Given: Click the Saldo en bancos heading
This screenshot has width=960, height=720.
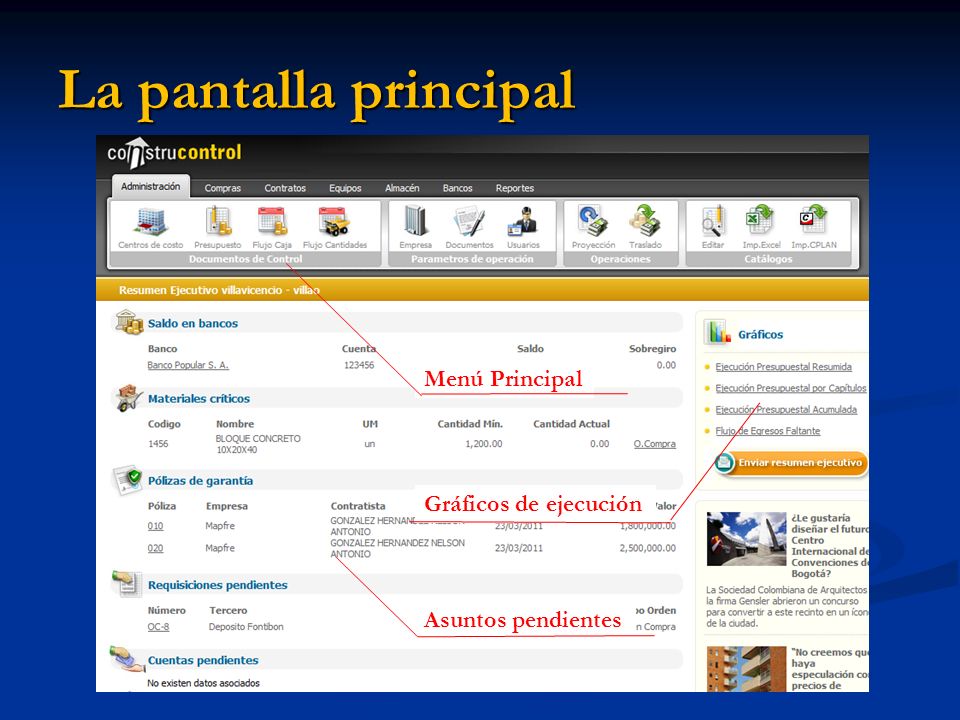Looking at the screenshot, I should [x=193, y=323].
